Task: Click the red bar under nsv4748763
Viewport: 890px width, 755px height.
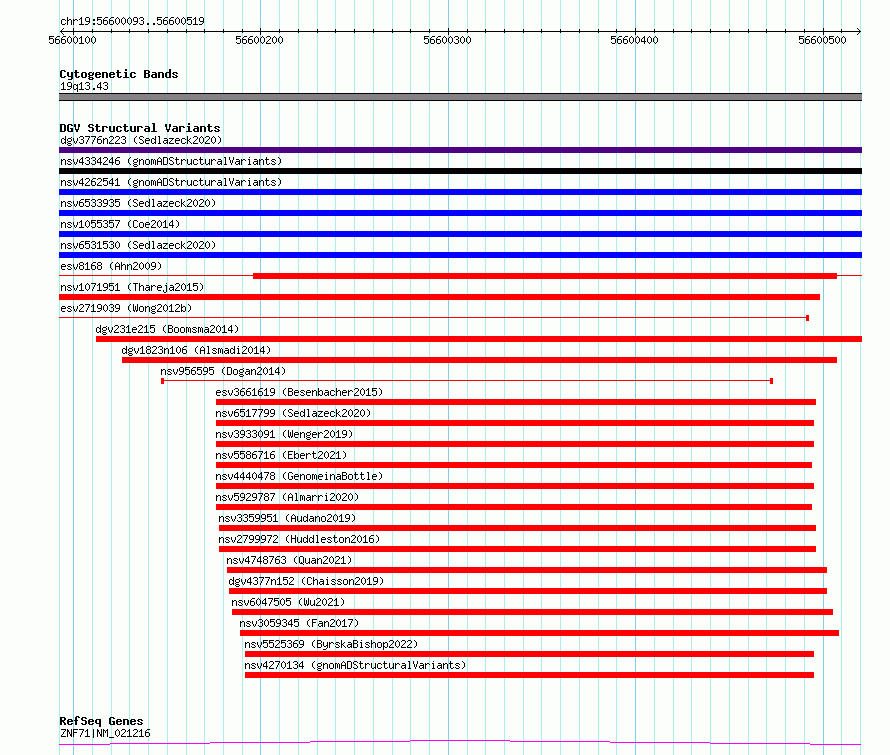Action: coord(527,571)
